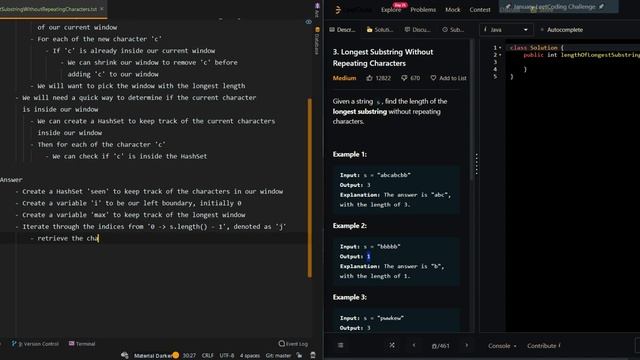Click the status bar icon left of Material Darker
Viewport: 640px width, 360px height.
point(124,356)
